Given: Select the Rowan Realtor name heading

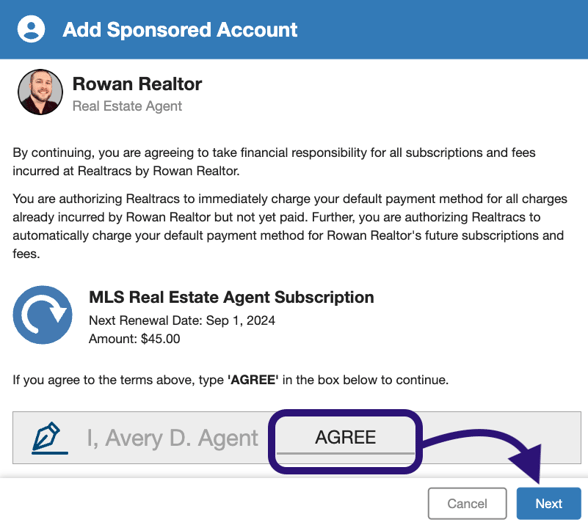Looking at the screenshot, I should [137, 84].
